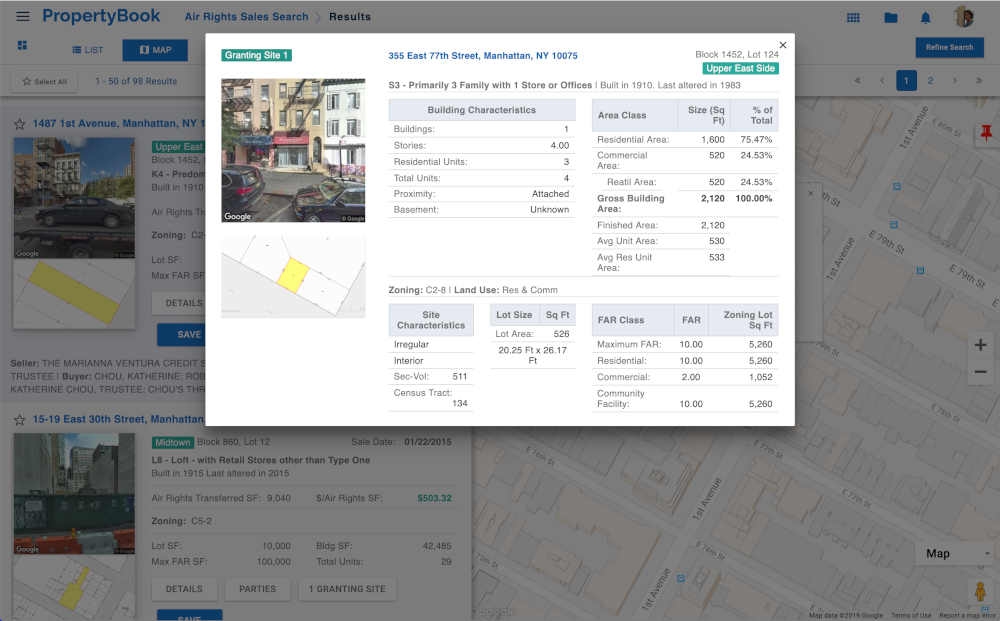Switch to MAP view tab
The image size is (1000, 621).
tap(155, 50)
